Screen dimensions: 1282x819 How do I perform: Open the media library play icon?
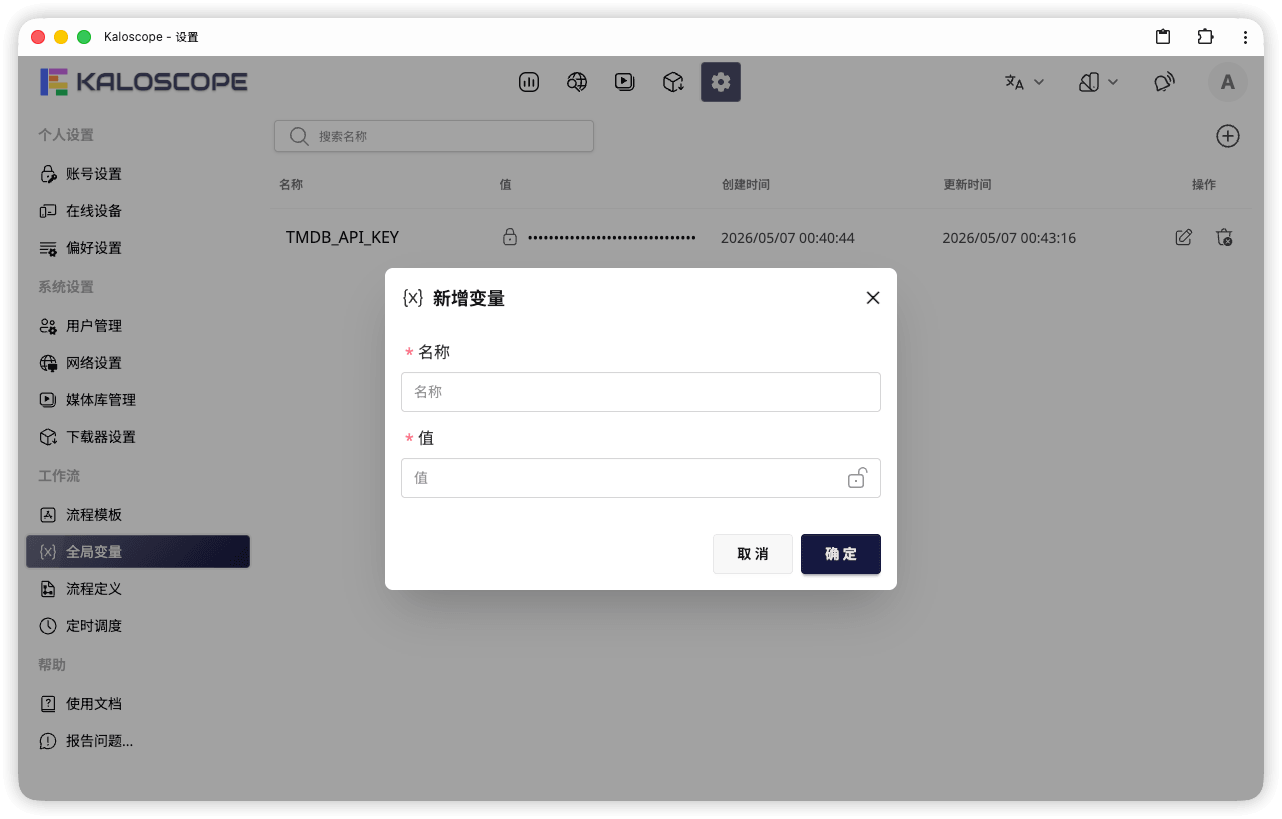625,82
